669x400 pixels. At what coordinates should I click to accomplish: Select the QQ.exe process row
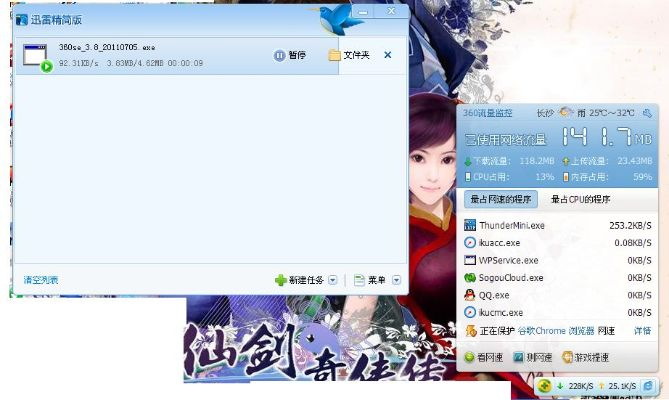tap(557, 295)
